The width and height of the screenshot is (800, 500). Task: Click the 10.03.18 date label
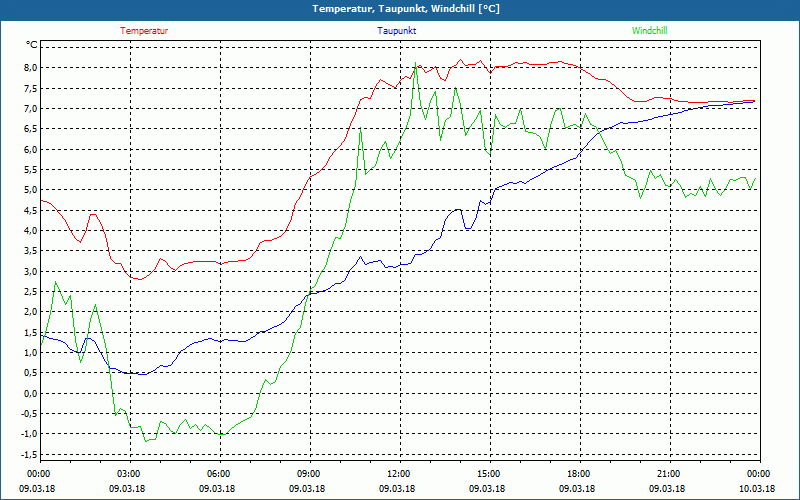coord(757,489)
